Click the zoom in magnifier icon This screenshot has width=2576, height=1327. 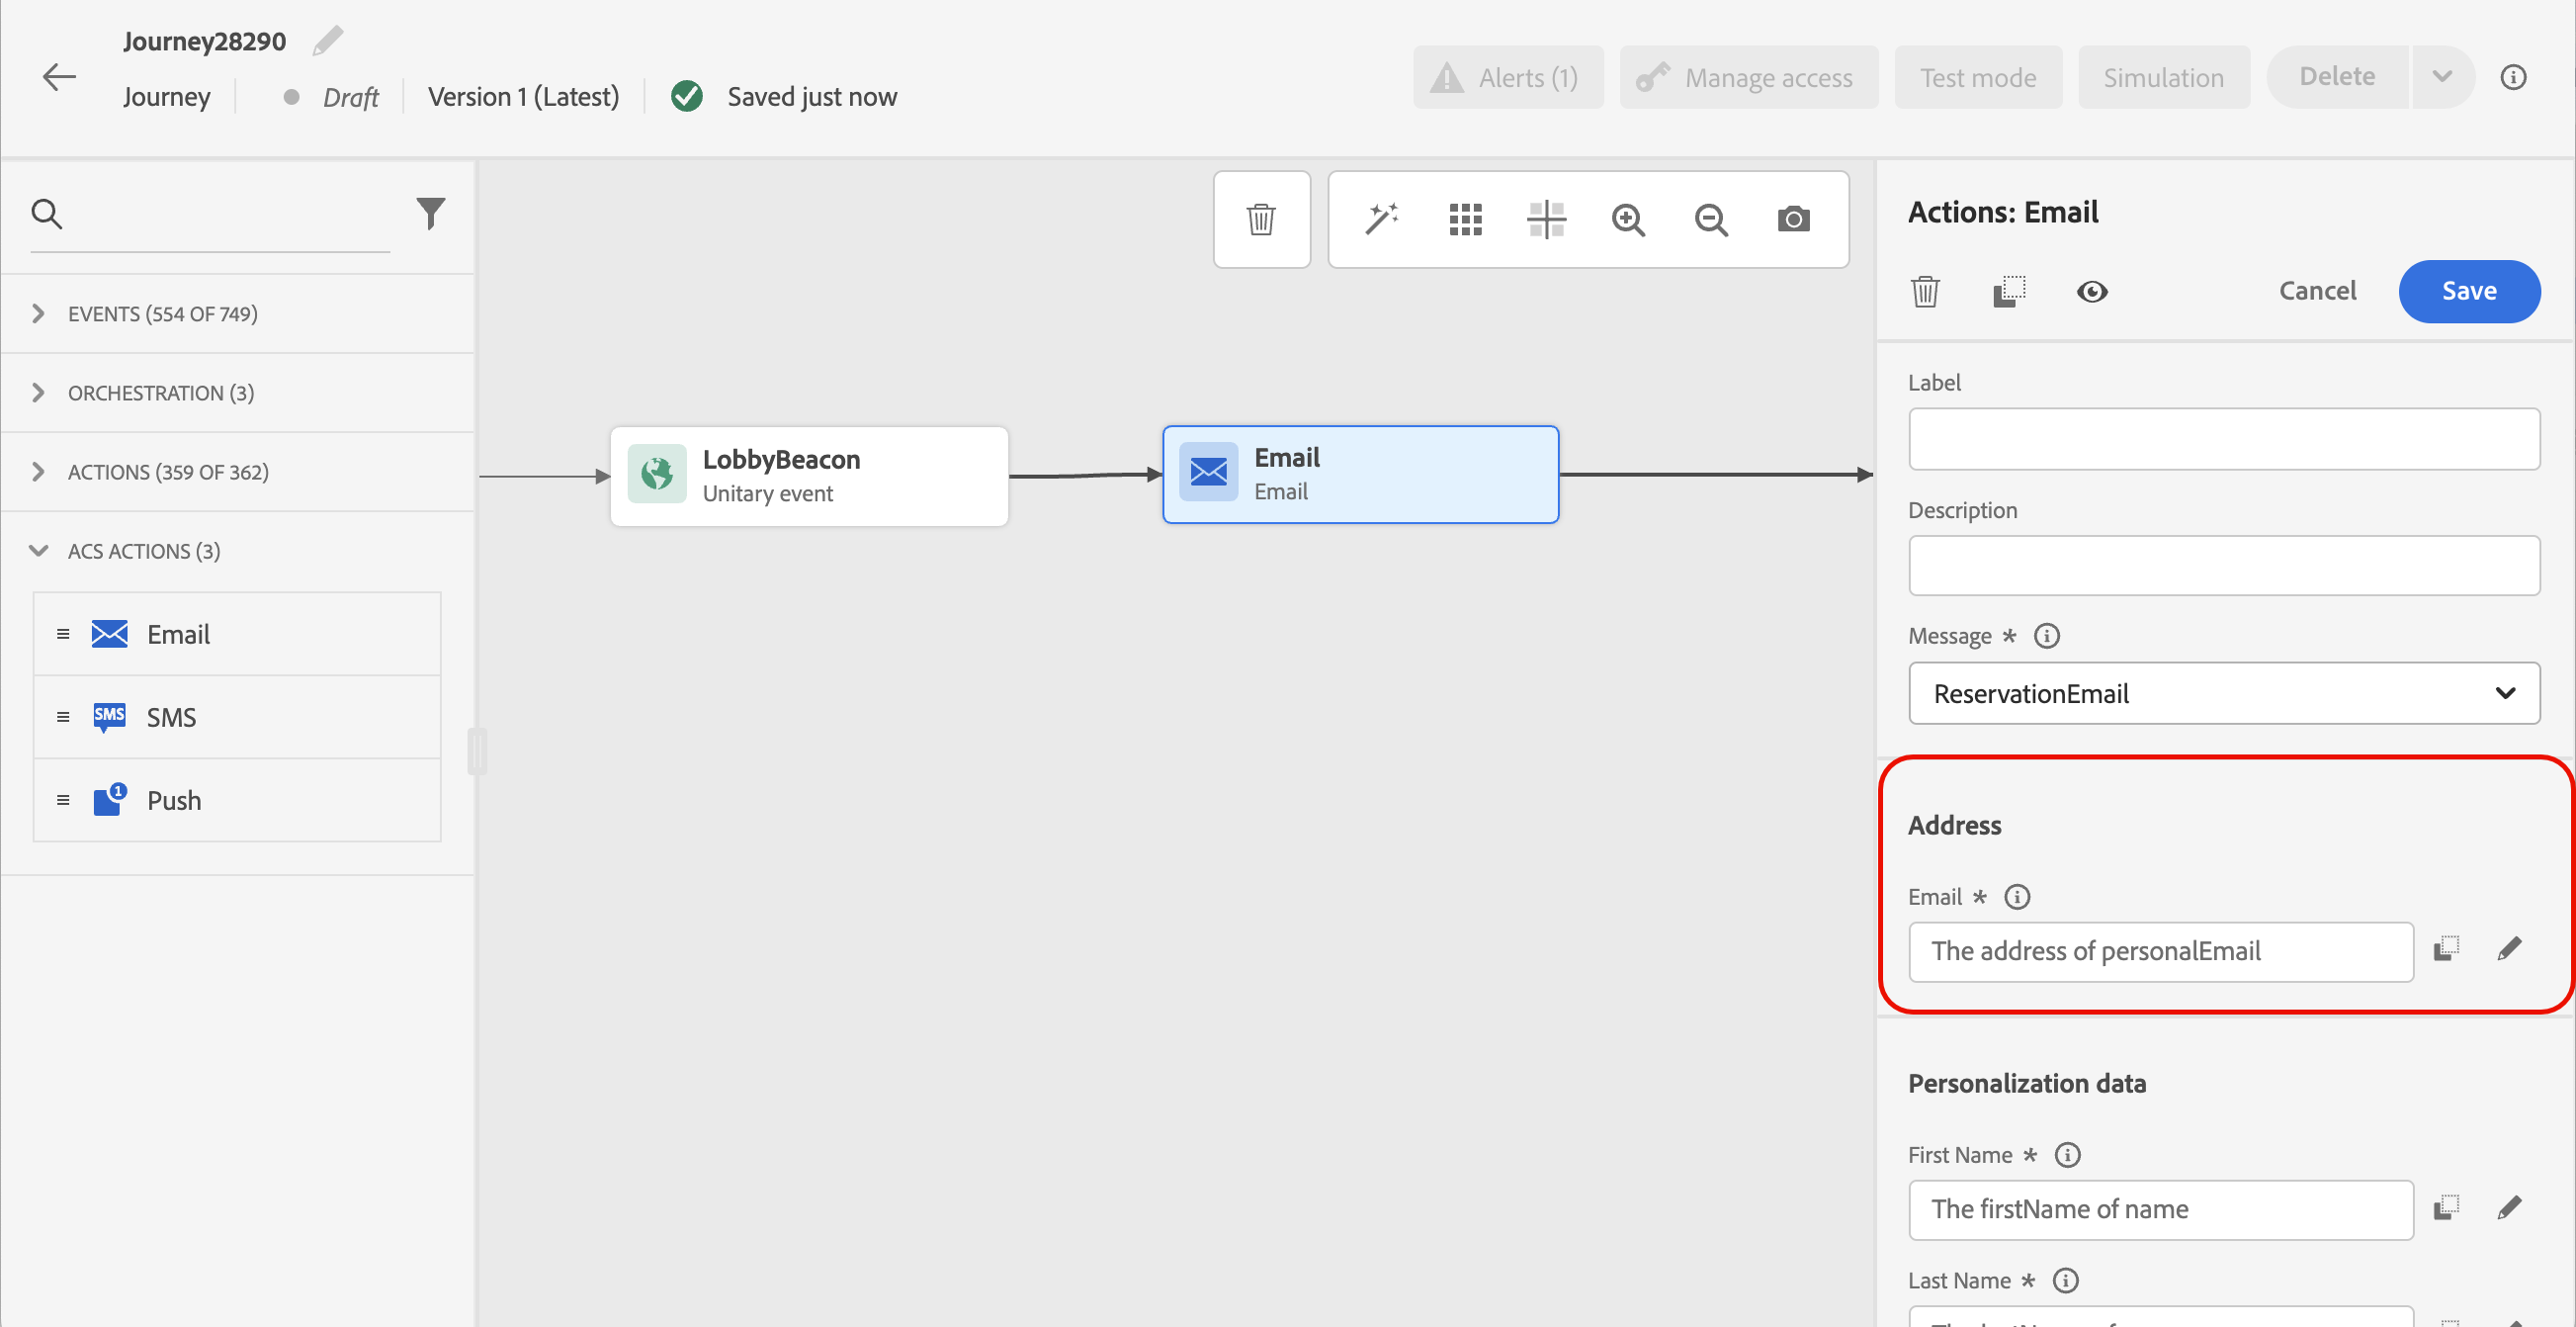pyautogui.click(x=1628, y=219)
